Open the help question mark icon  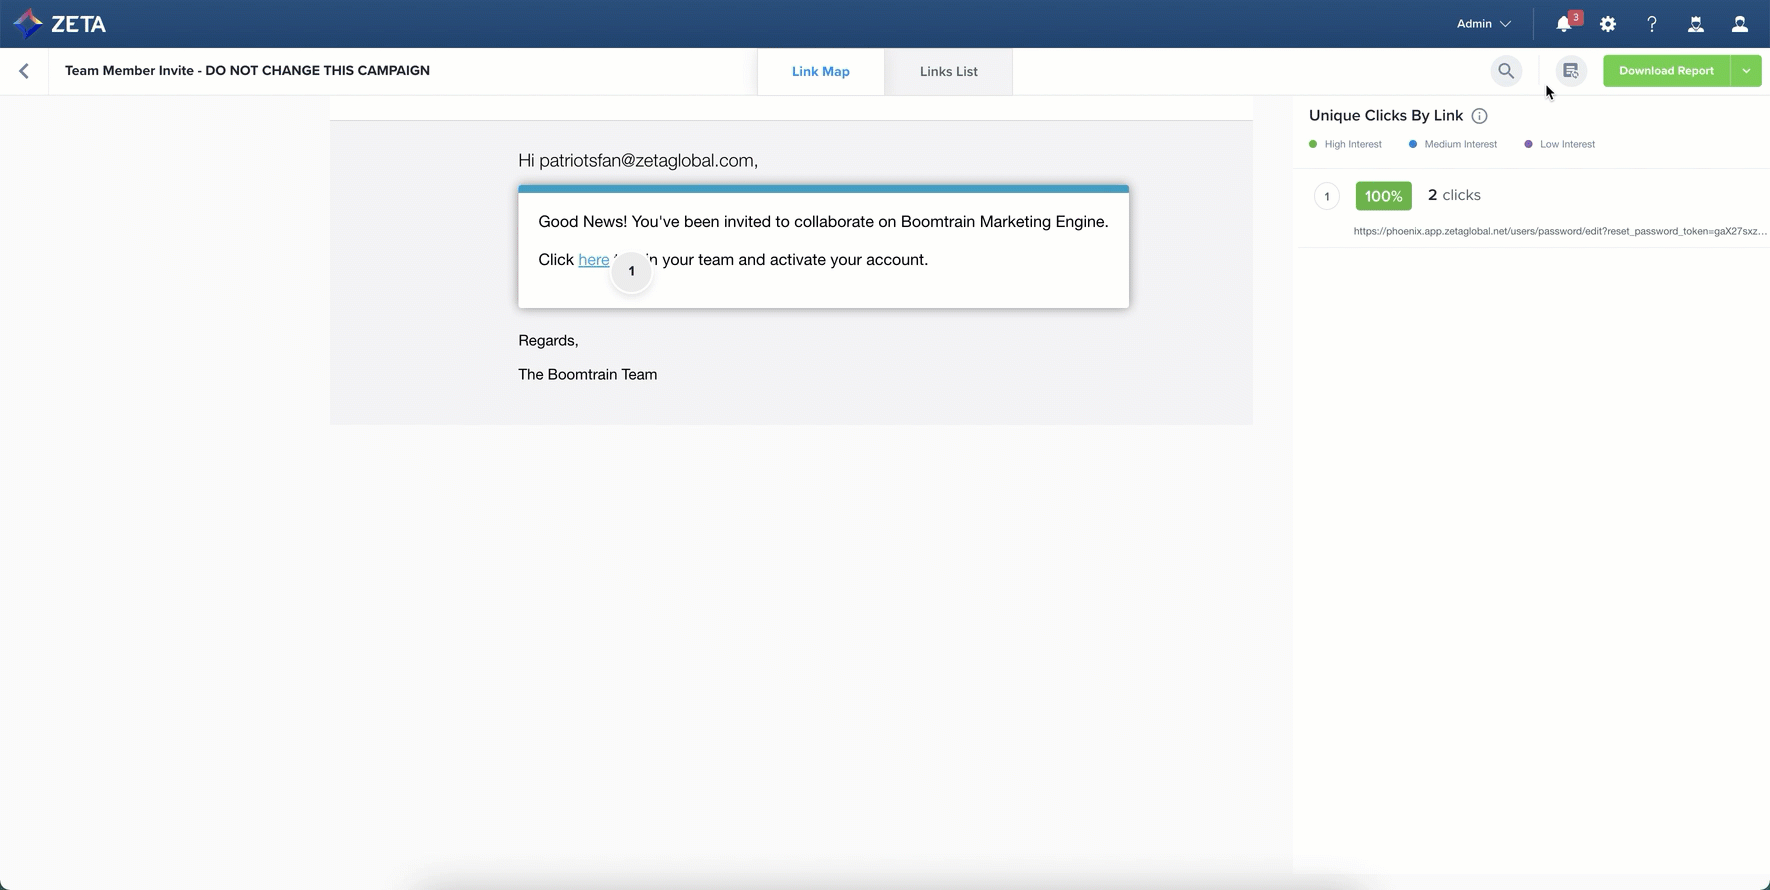point(1652,24)
